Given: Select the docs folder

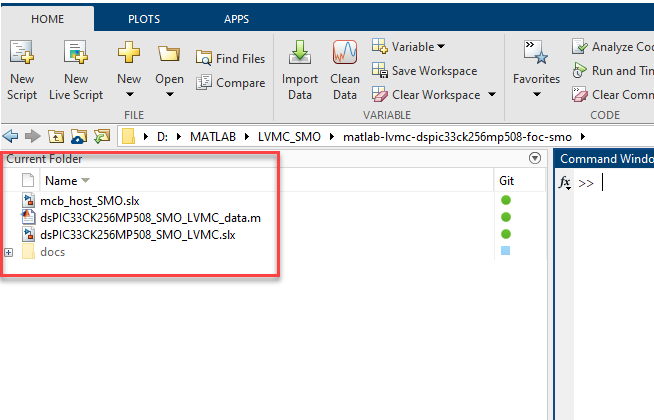Looking at the screenshot, I should coord(53,252).
